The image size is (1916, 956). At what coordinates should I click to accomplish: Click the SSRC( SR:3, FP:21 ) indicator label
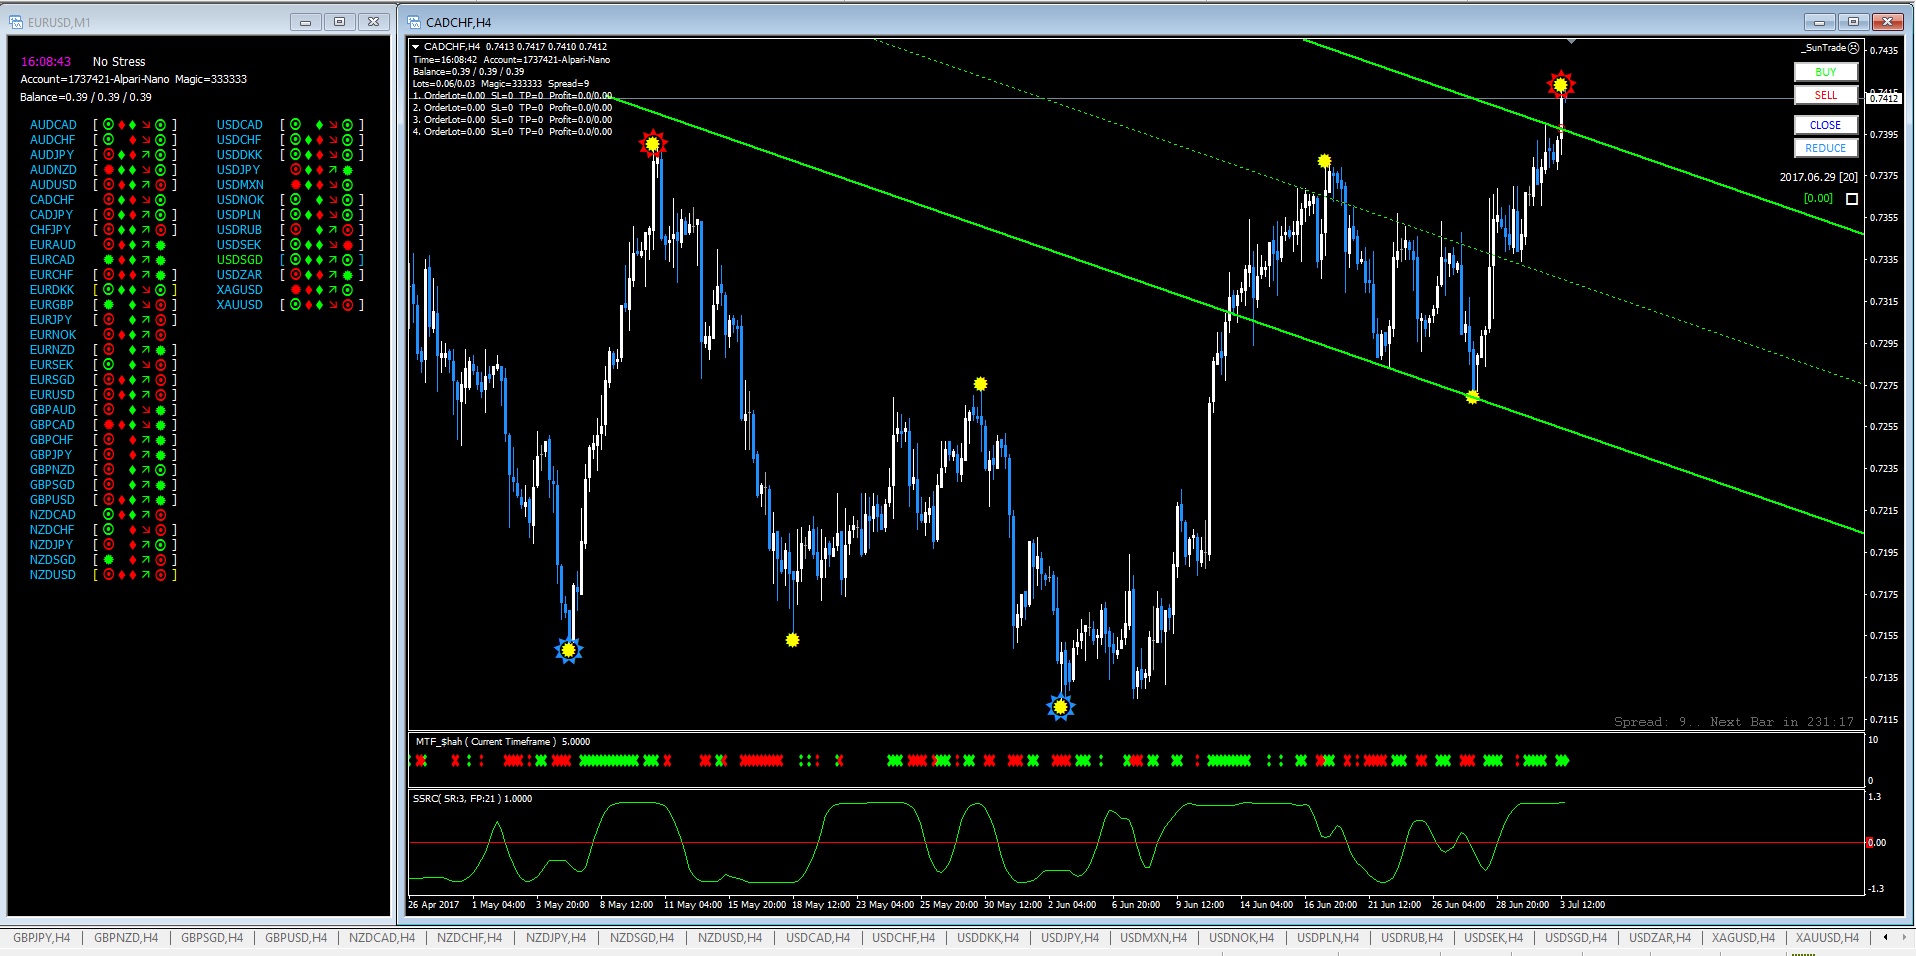click(x=473, y=799)
